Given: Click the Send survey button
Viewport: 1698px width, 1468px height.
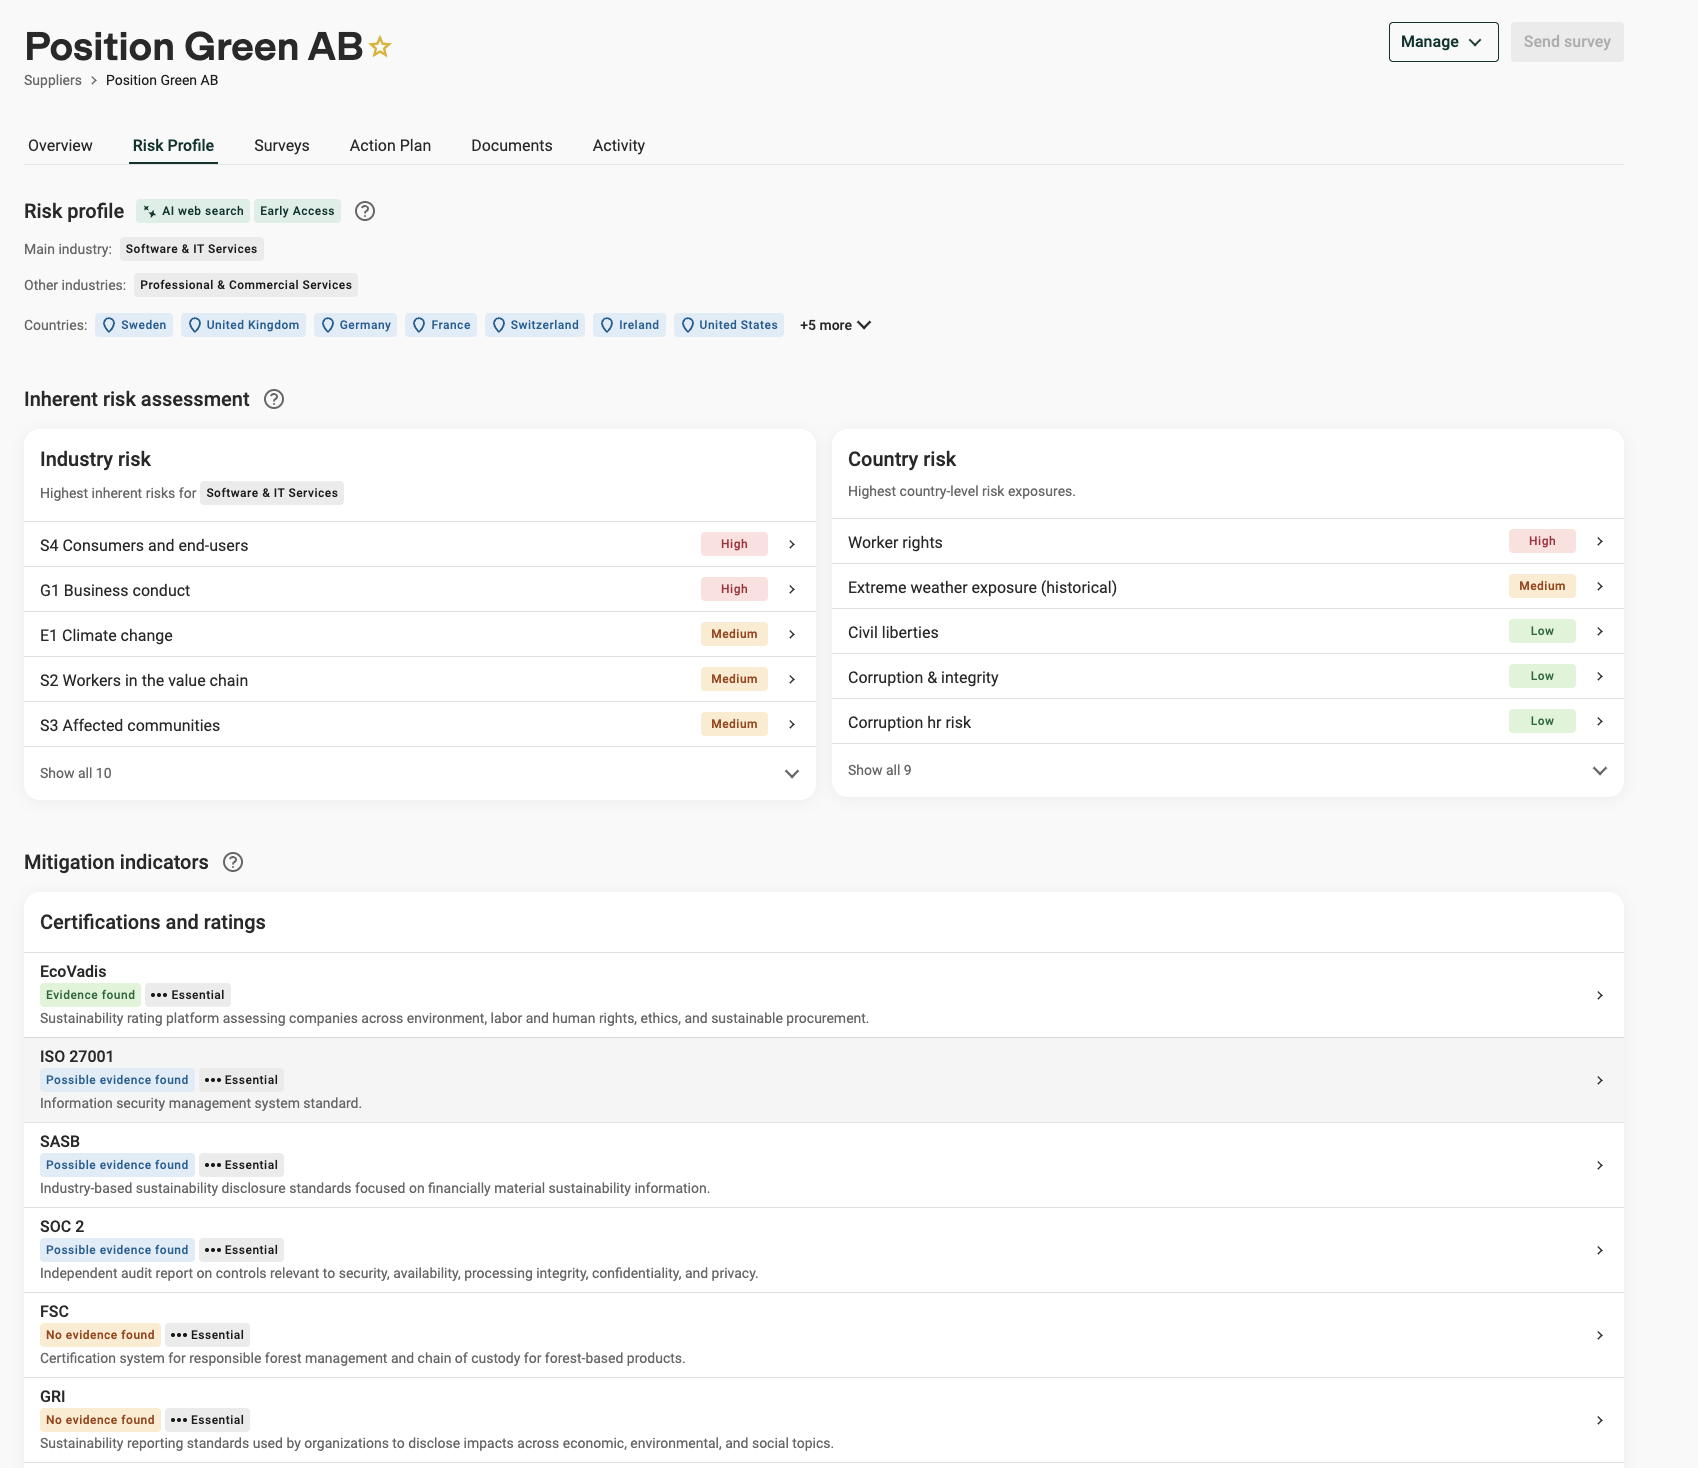Looking at the screenshot, I should pos(1567,42).
